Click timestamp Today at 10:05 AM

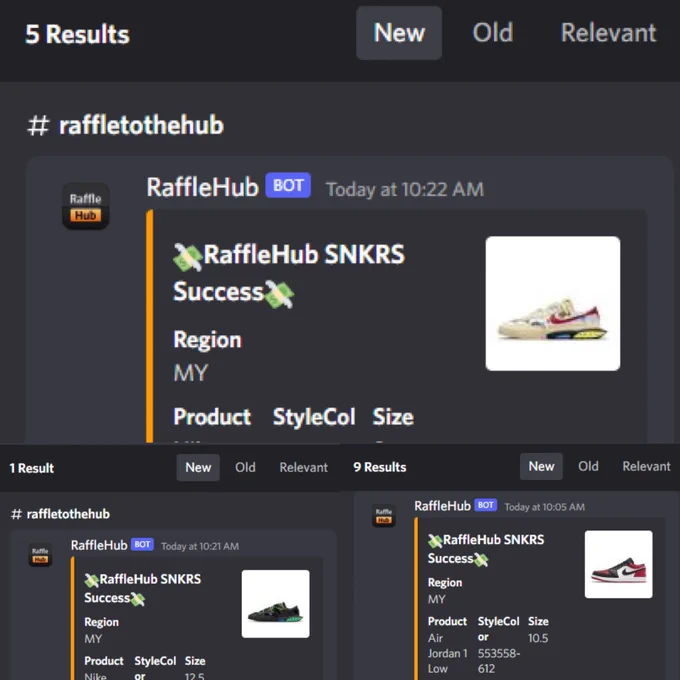point(544,507)
